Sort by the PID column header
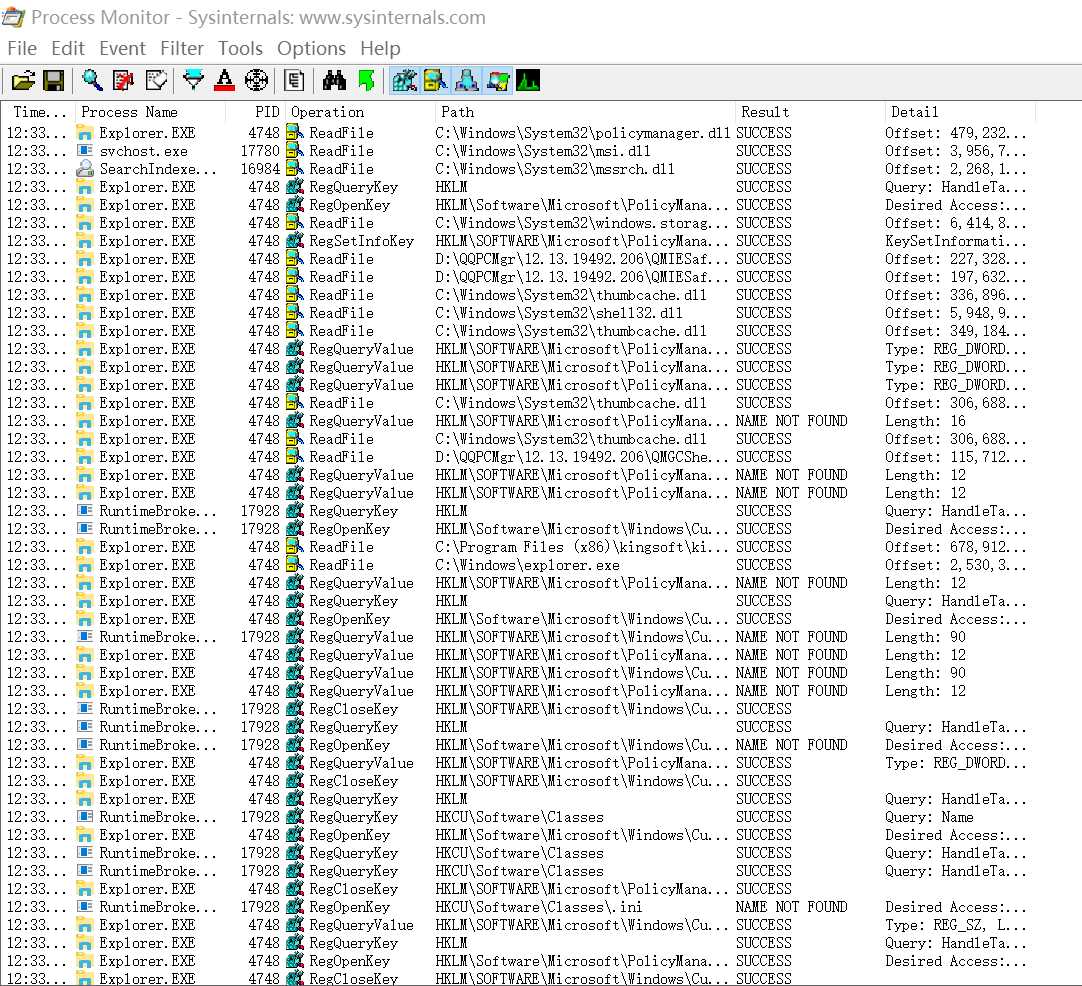 coord(255,112)
